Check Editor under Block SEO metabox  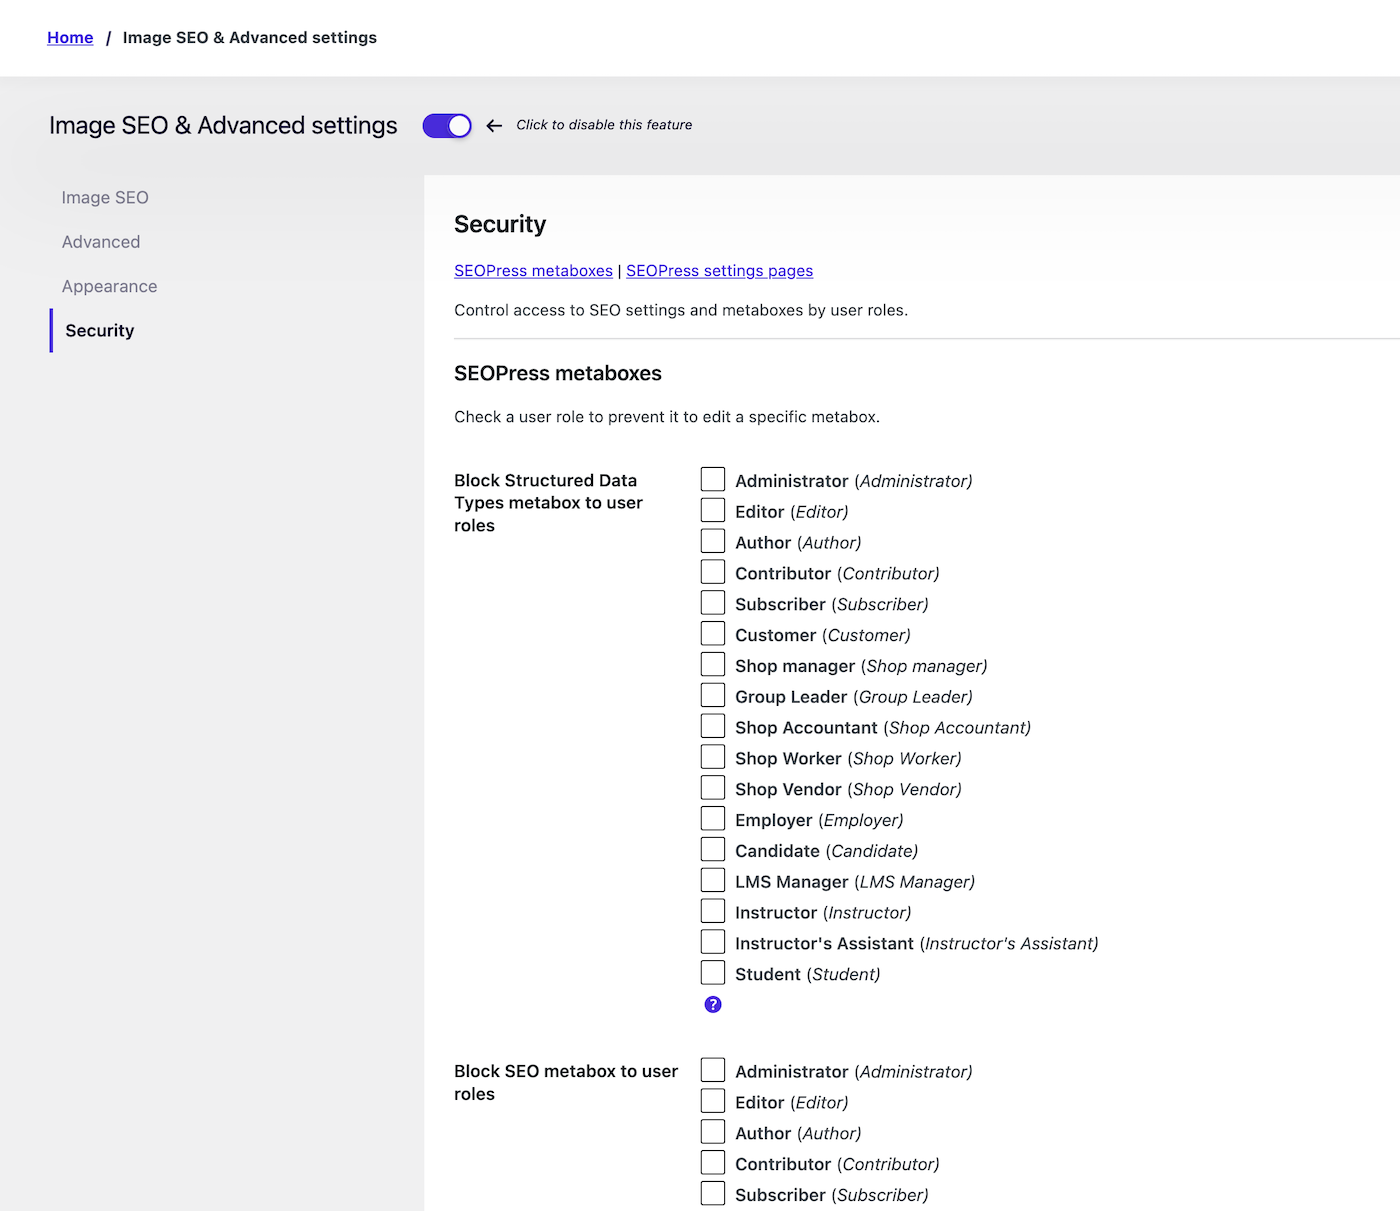click(713, 1101)
